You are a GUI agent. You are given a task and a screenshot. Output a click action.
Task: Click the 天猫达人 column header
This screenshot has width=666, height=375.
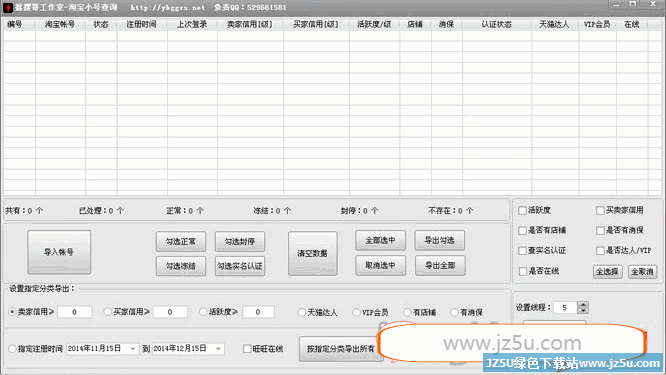[555, 24]
